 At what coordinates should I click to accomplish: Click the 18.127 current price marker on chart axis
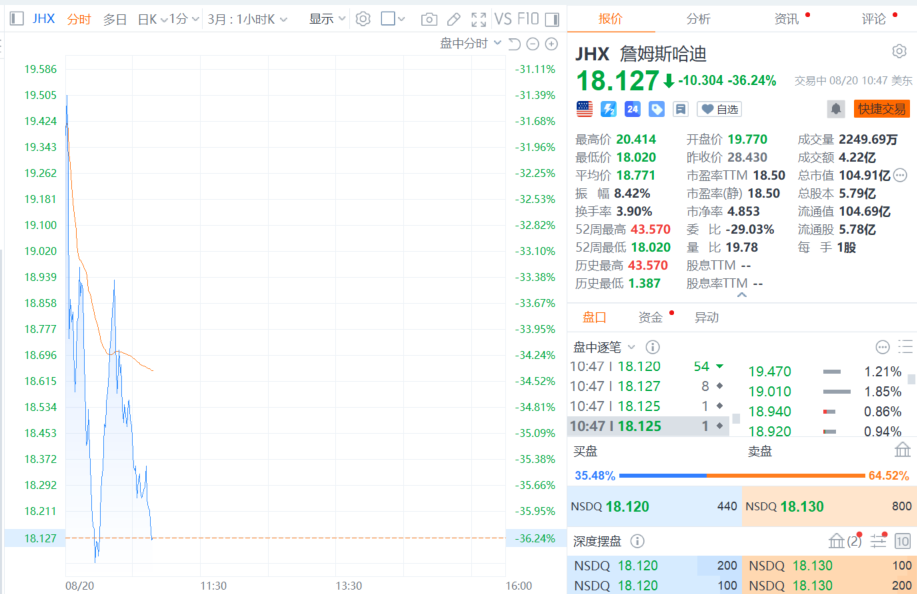[40, 538]
